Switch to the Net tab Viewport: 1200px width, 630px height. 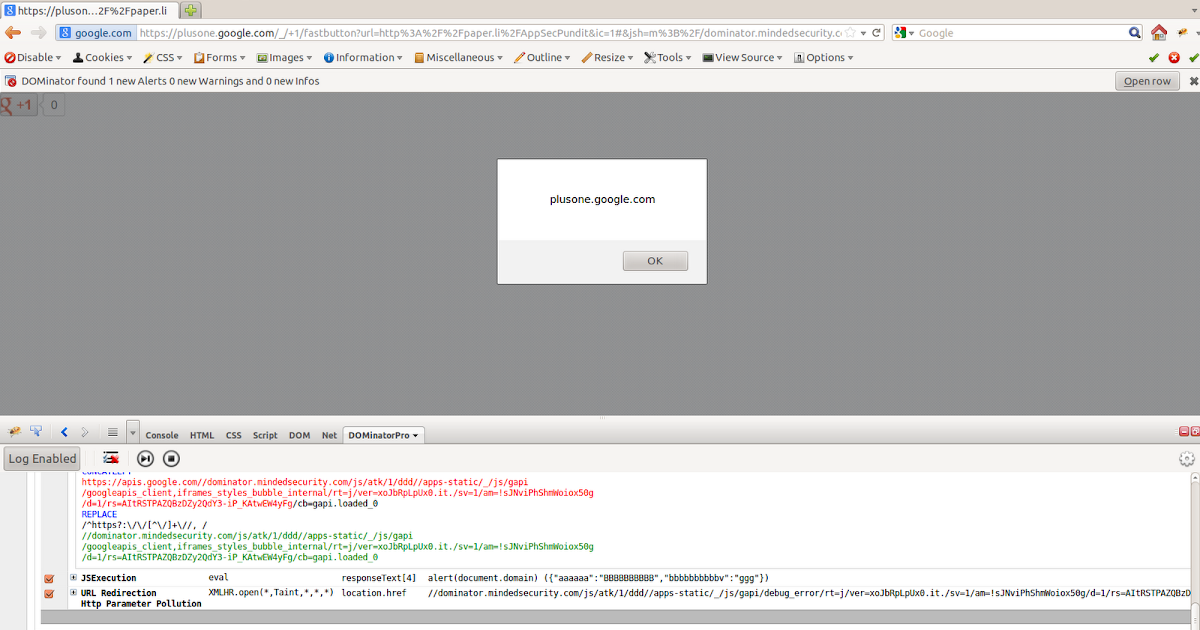[x=329, y=435]
